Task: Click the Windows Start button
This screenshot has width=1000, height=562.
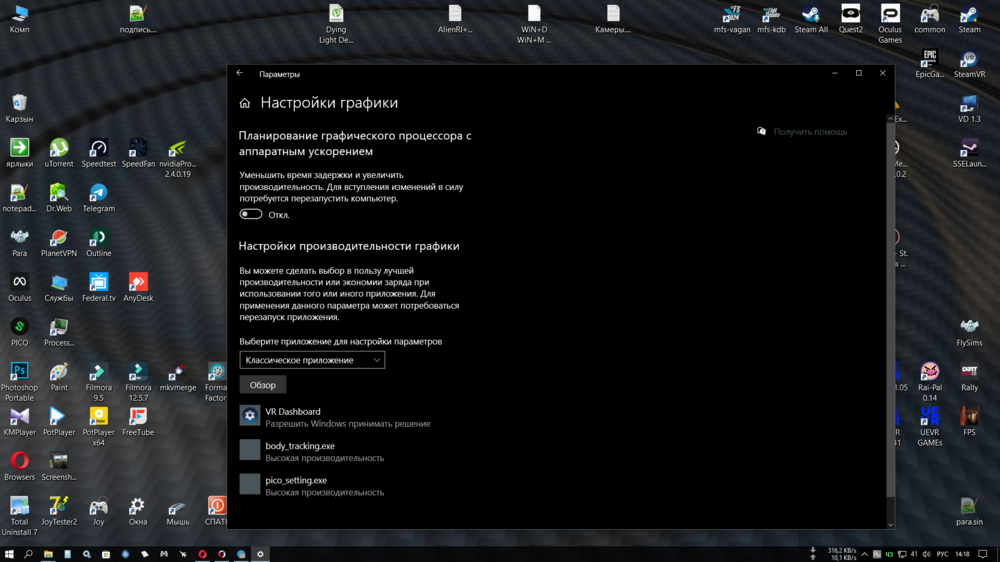Action: point(9,554)
